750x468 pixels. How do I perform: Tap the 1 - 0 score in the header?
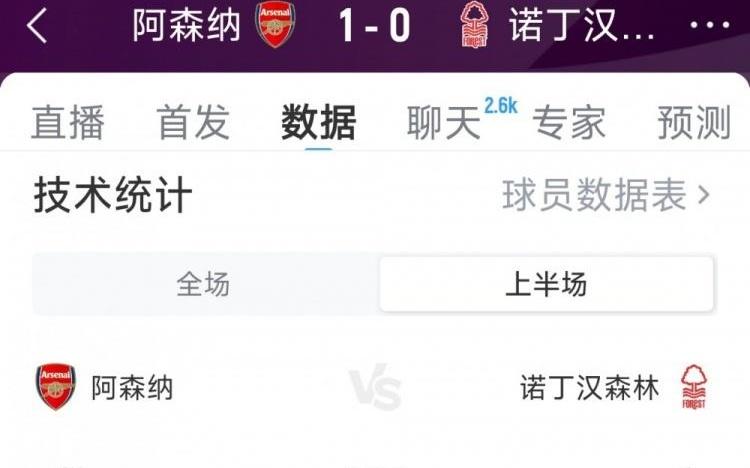coord(374,27)
